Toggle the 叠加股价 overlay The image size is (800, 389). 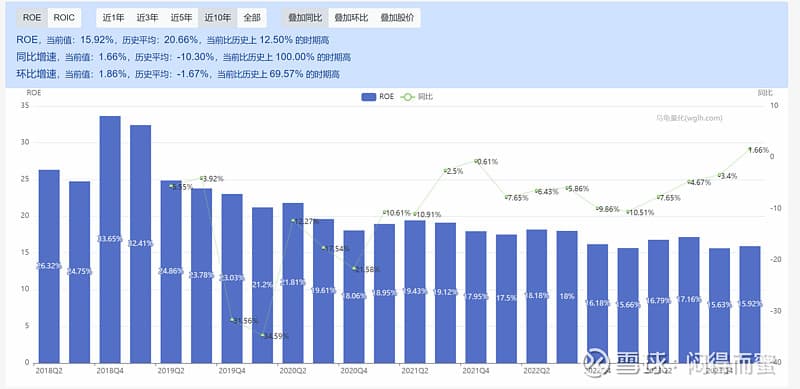[x=397, y=18]
